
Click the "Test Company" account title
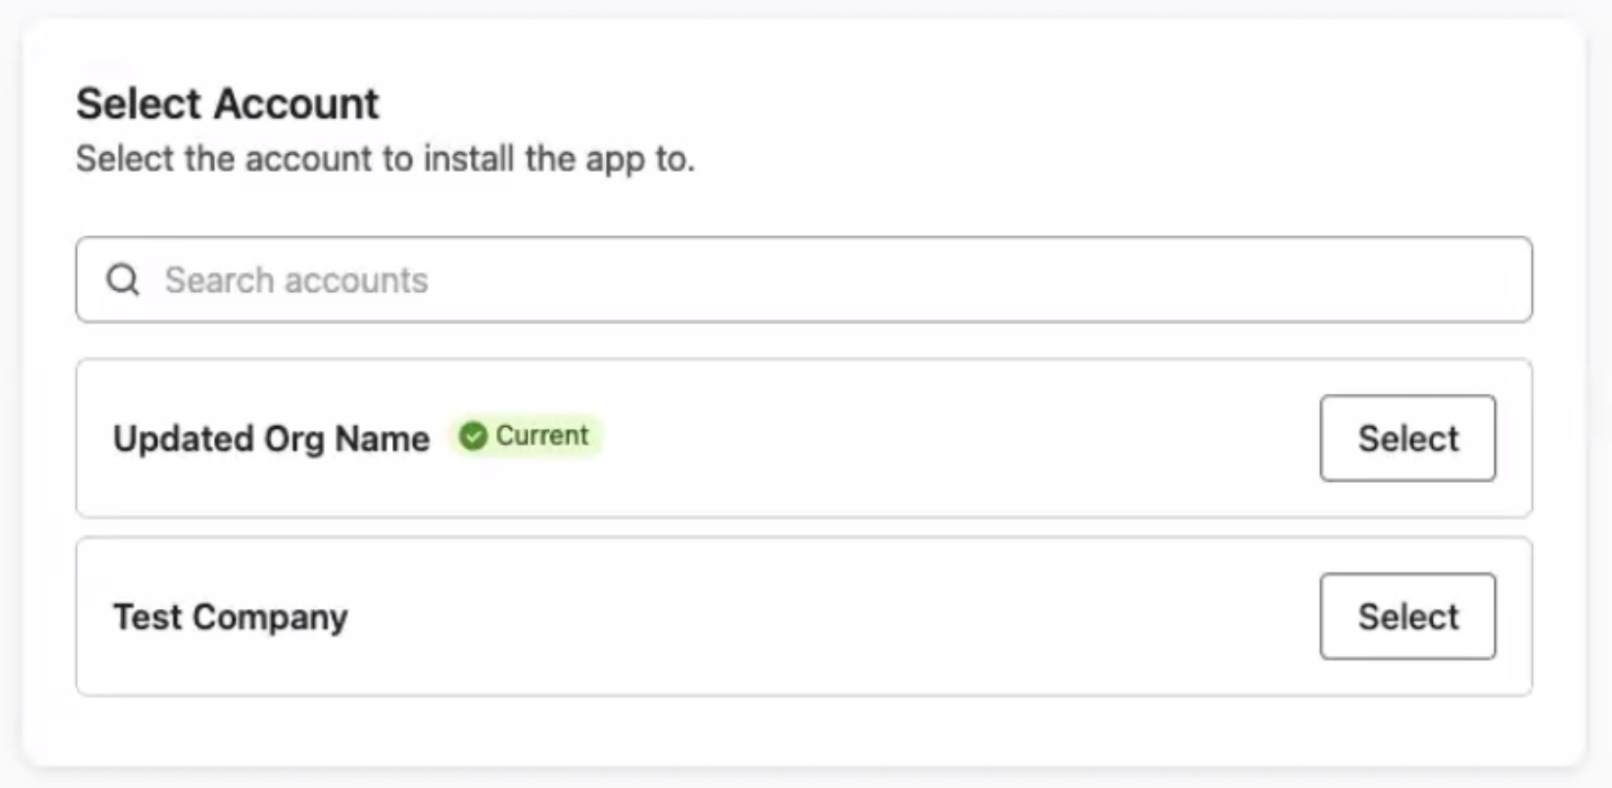pyautogui.click(x=230, y=617)
